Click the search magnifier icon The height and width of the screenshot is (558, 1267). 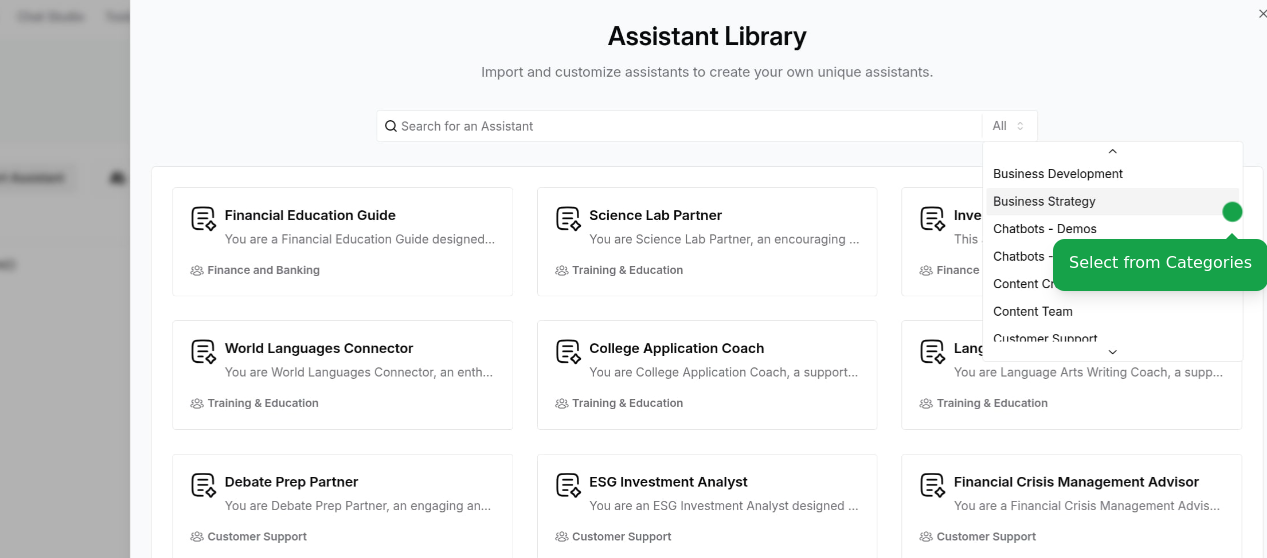pyautogui.click(x=391, y=126)
